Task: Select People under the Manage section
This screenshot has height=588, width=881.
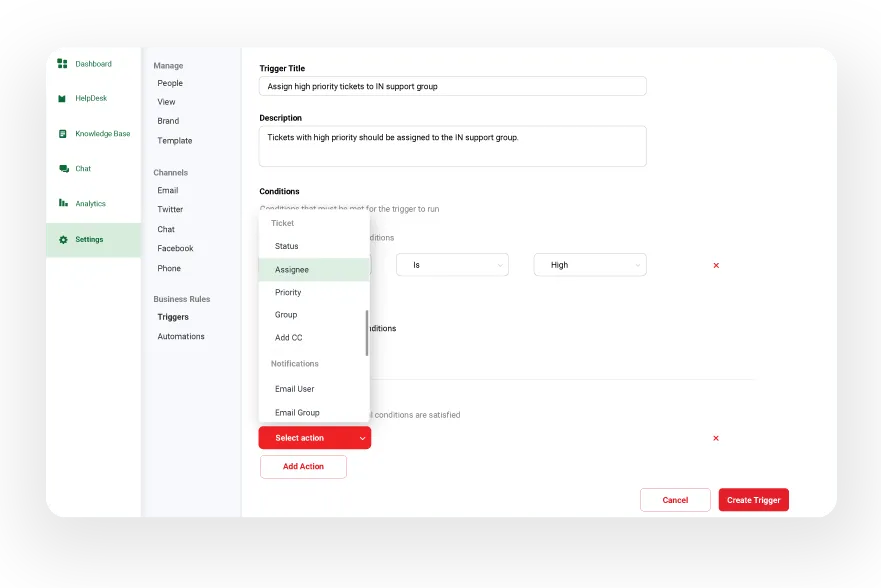Action: tap(169, 83)
